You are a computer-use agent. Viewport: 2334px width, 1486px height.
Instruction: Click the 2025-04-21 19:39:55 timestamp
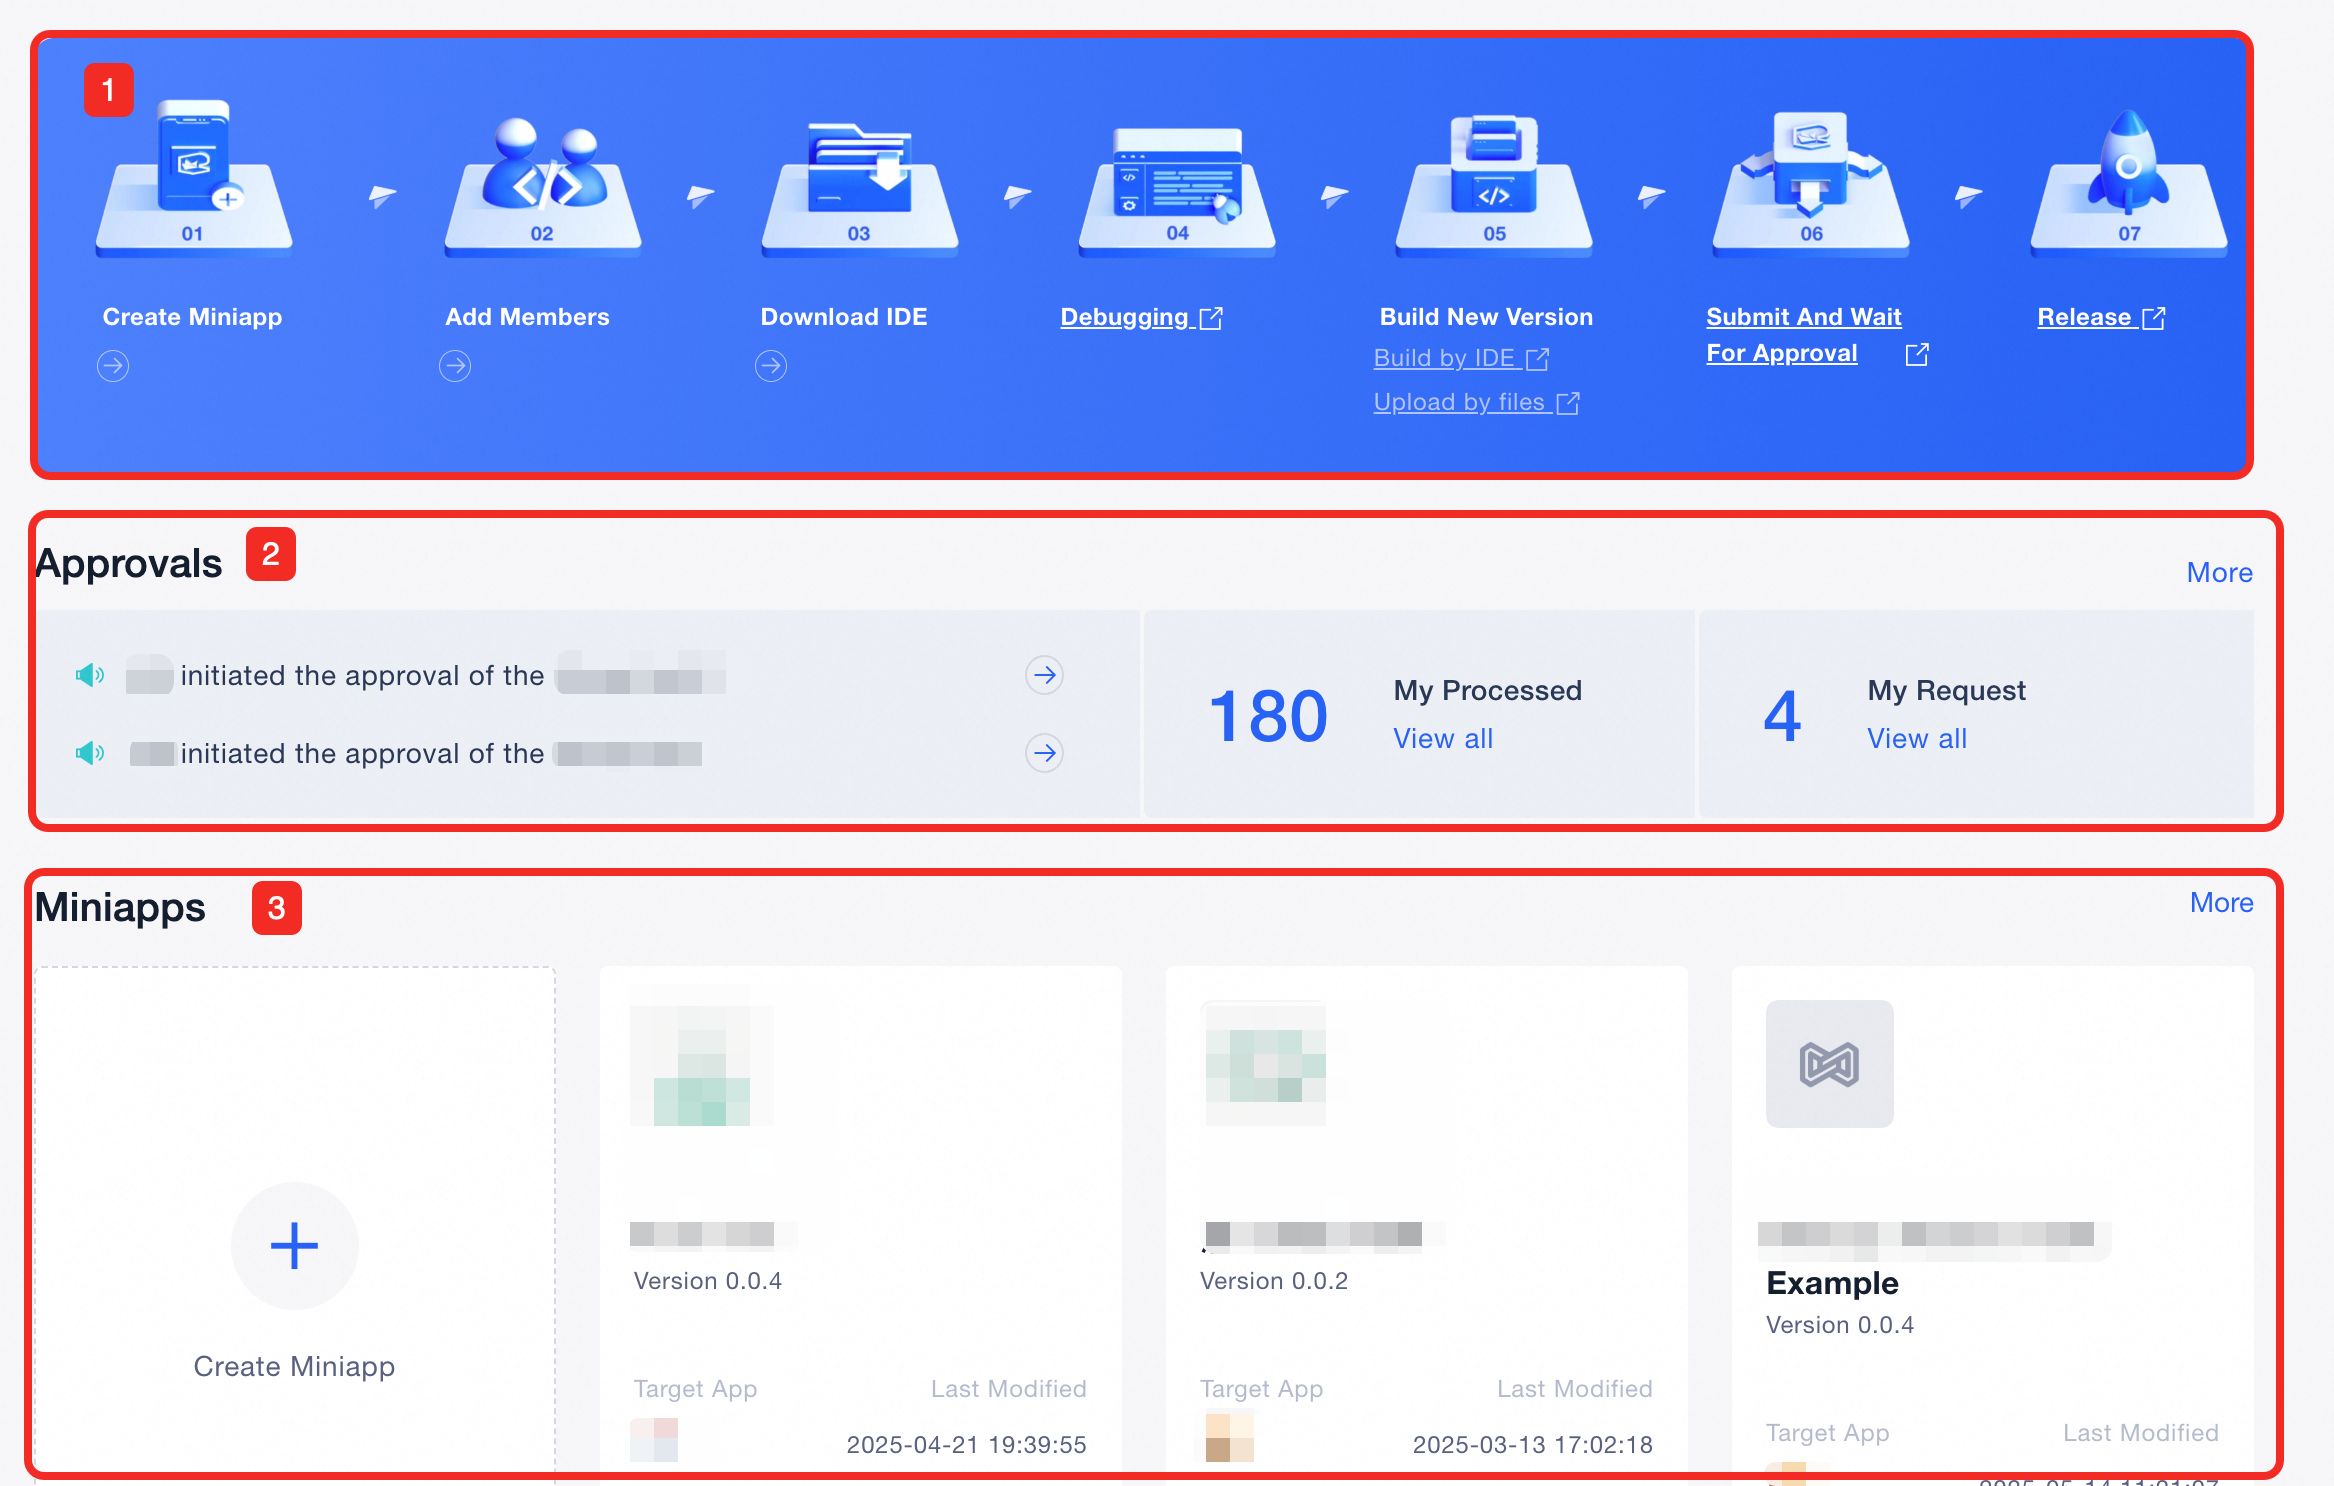pos(966,1444)
